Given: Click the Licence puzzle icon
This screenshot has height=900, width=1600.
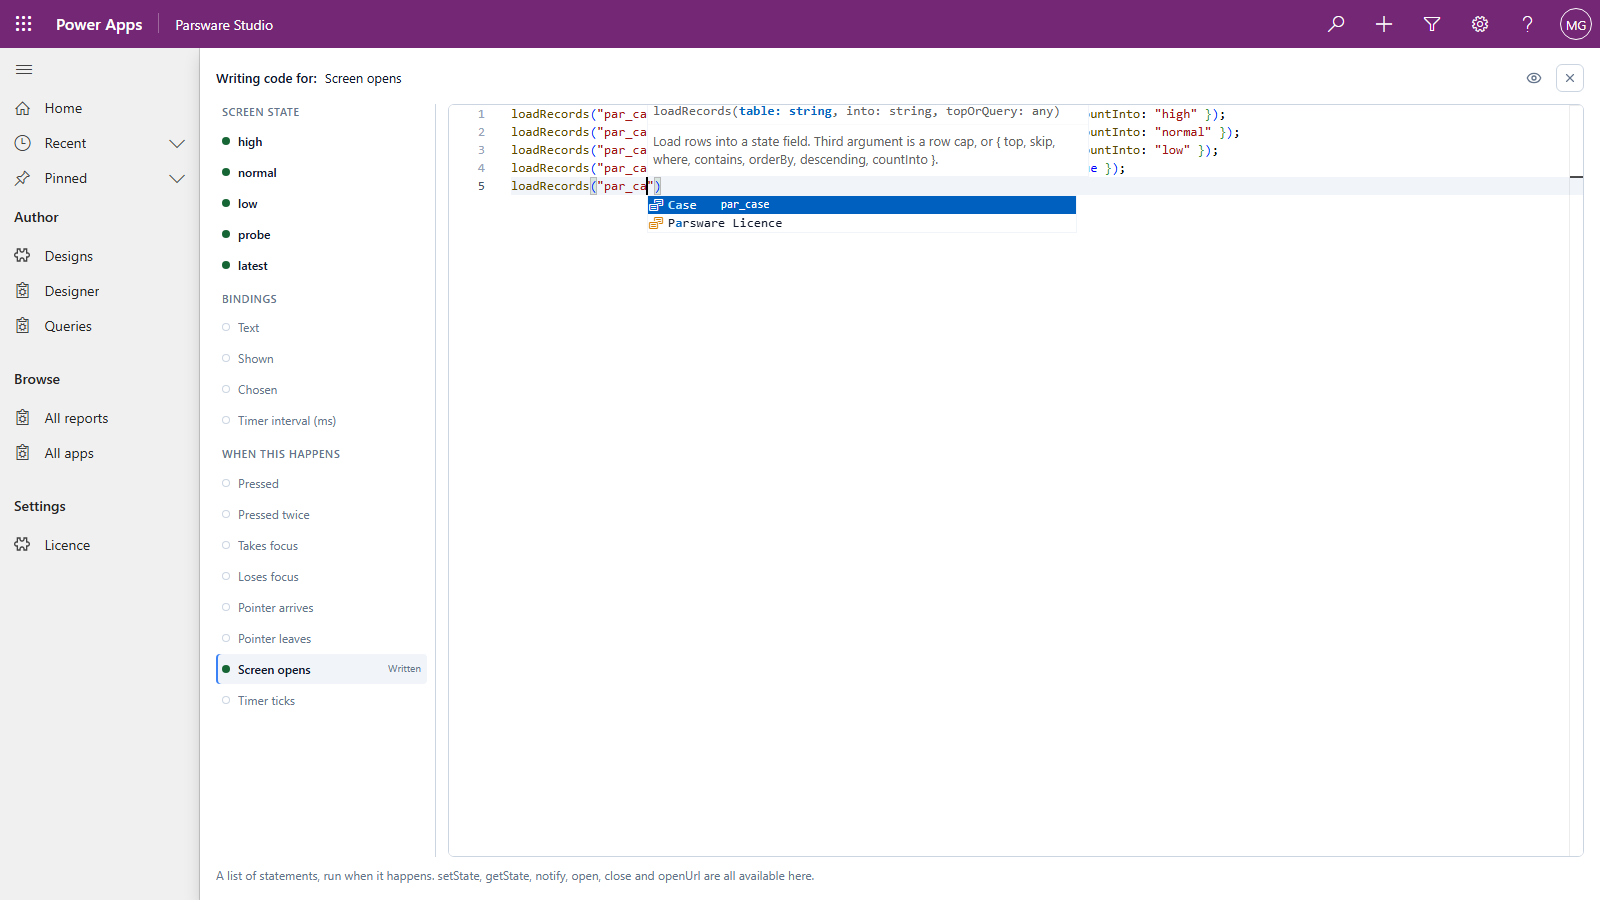Looking at the screenshot, I should pyautogui.click(x=23, y=545).
